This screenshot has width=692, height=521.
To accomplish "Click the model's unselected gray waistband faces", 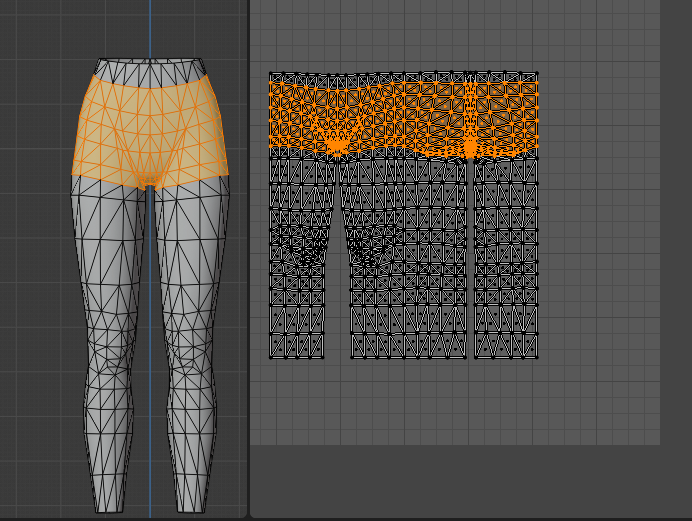I will 151,72.
